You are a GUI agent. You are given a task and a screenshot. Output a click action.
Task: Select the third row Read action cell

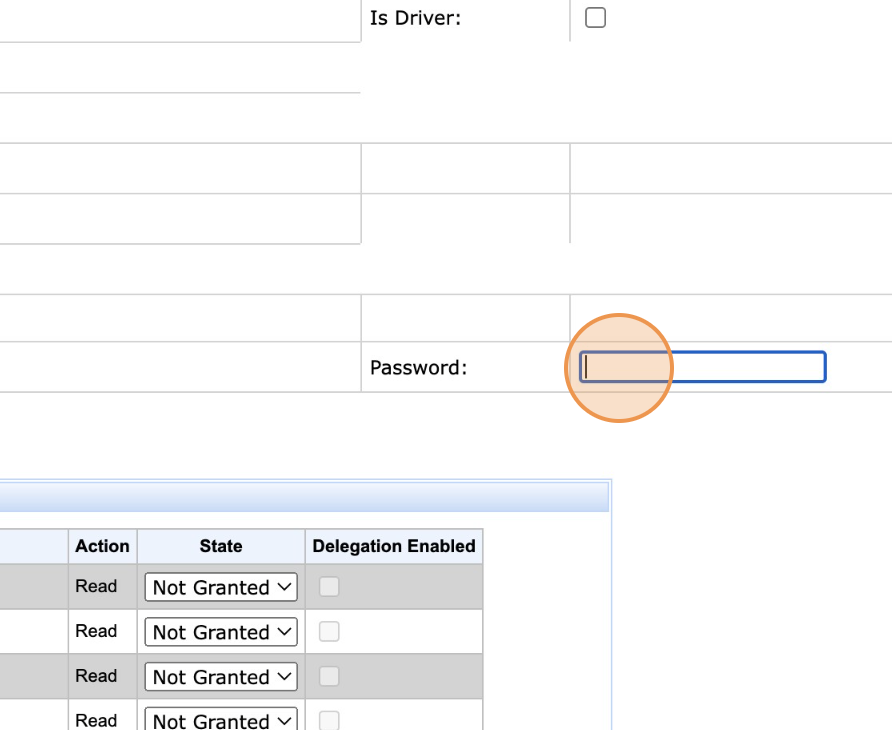pyautogui.click(x=96, y=676)
